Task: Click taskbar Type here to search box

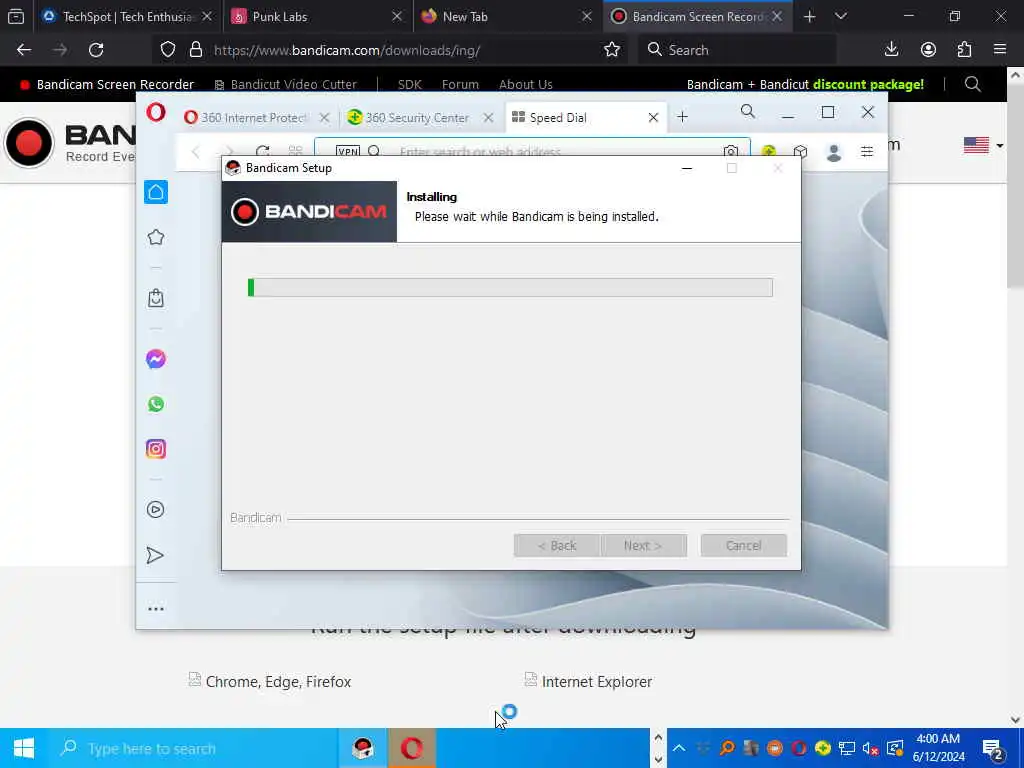Action: [193, 748]
